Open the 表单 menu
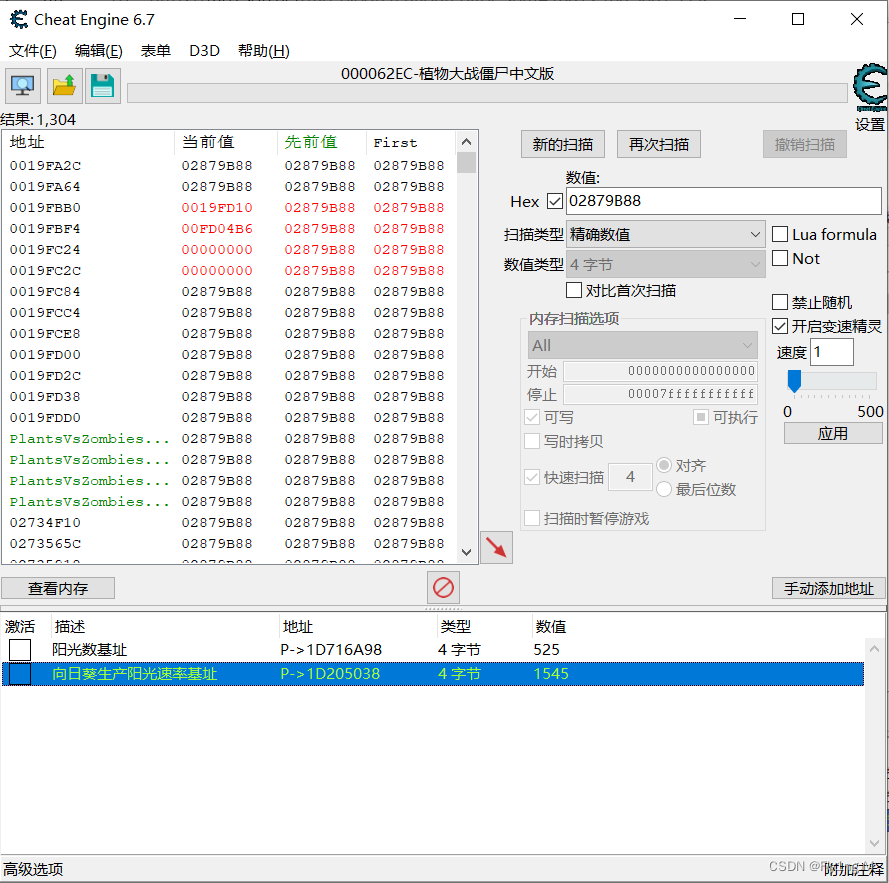Screen dimensions: 889x883 coord(155,51)
